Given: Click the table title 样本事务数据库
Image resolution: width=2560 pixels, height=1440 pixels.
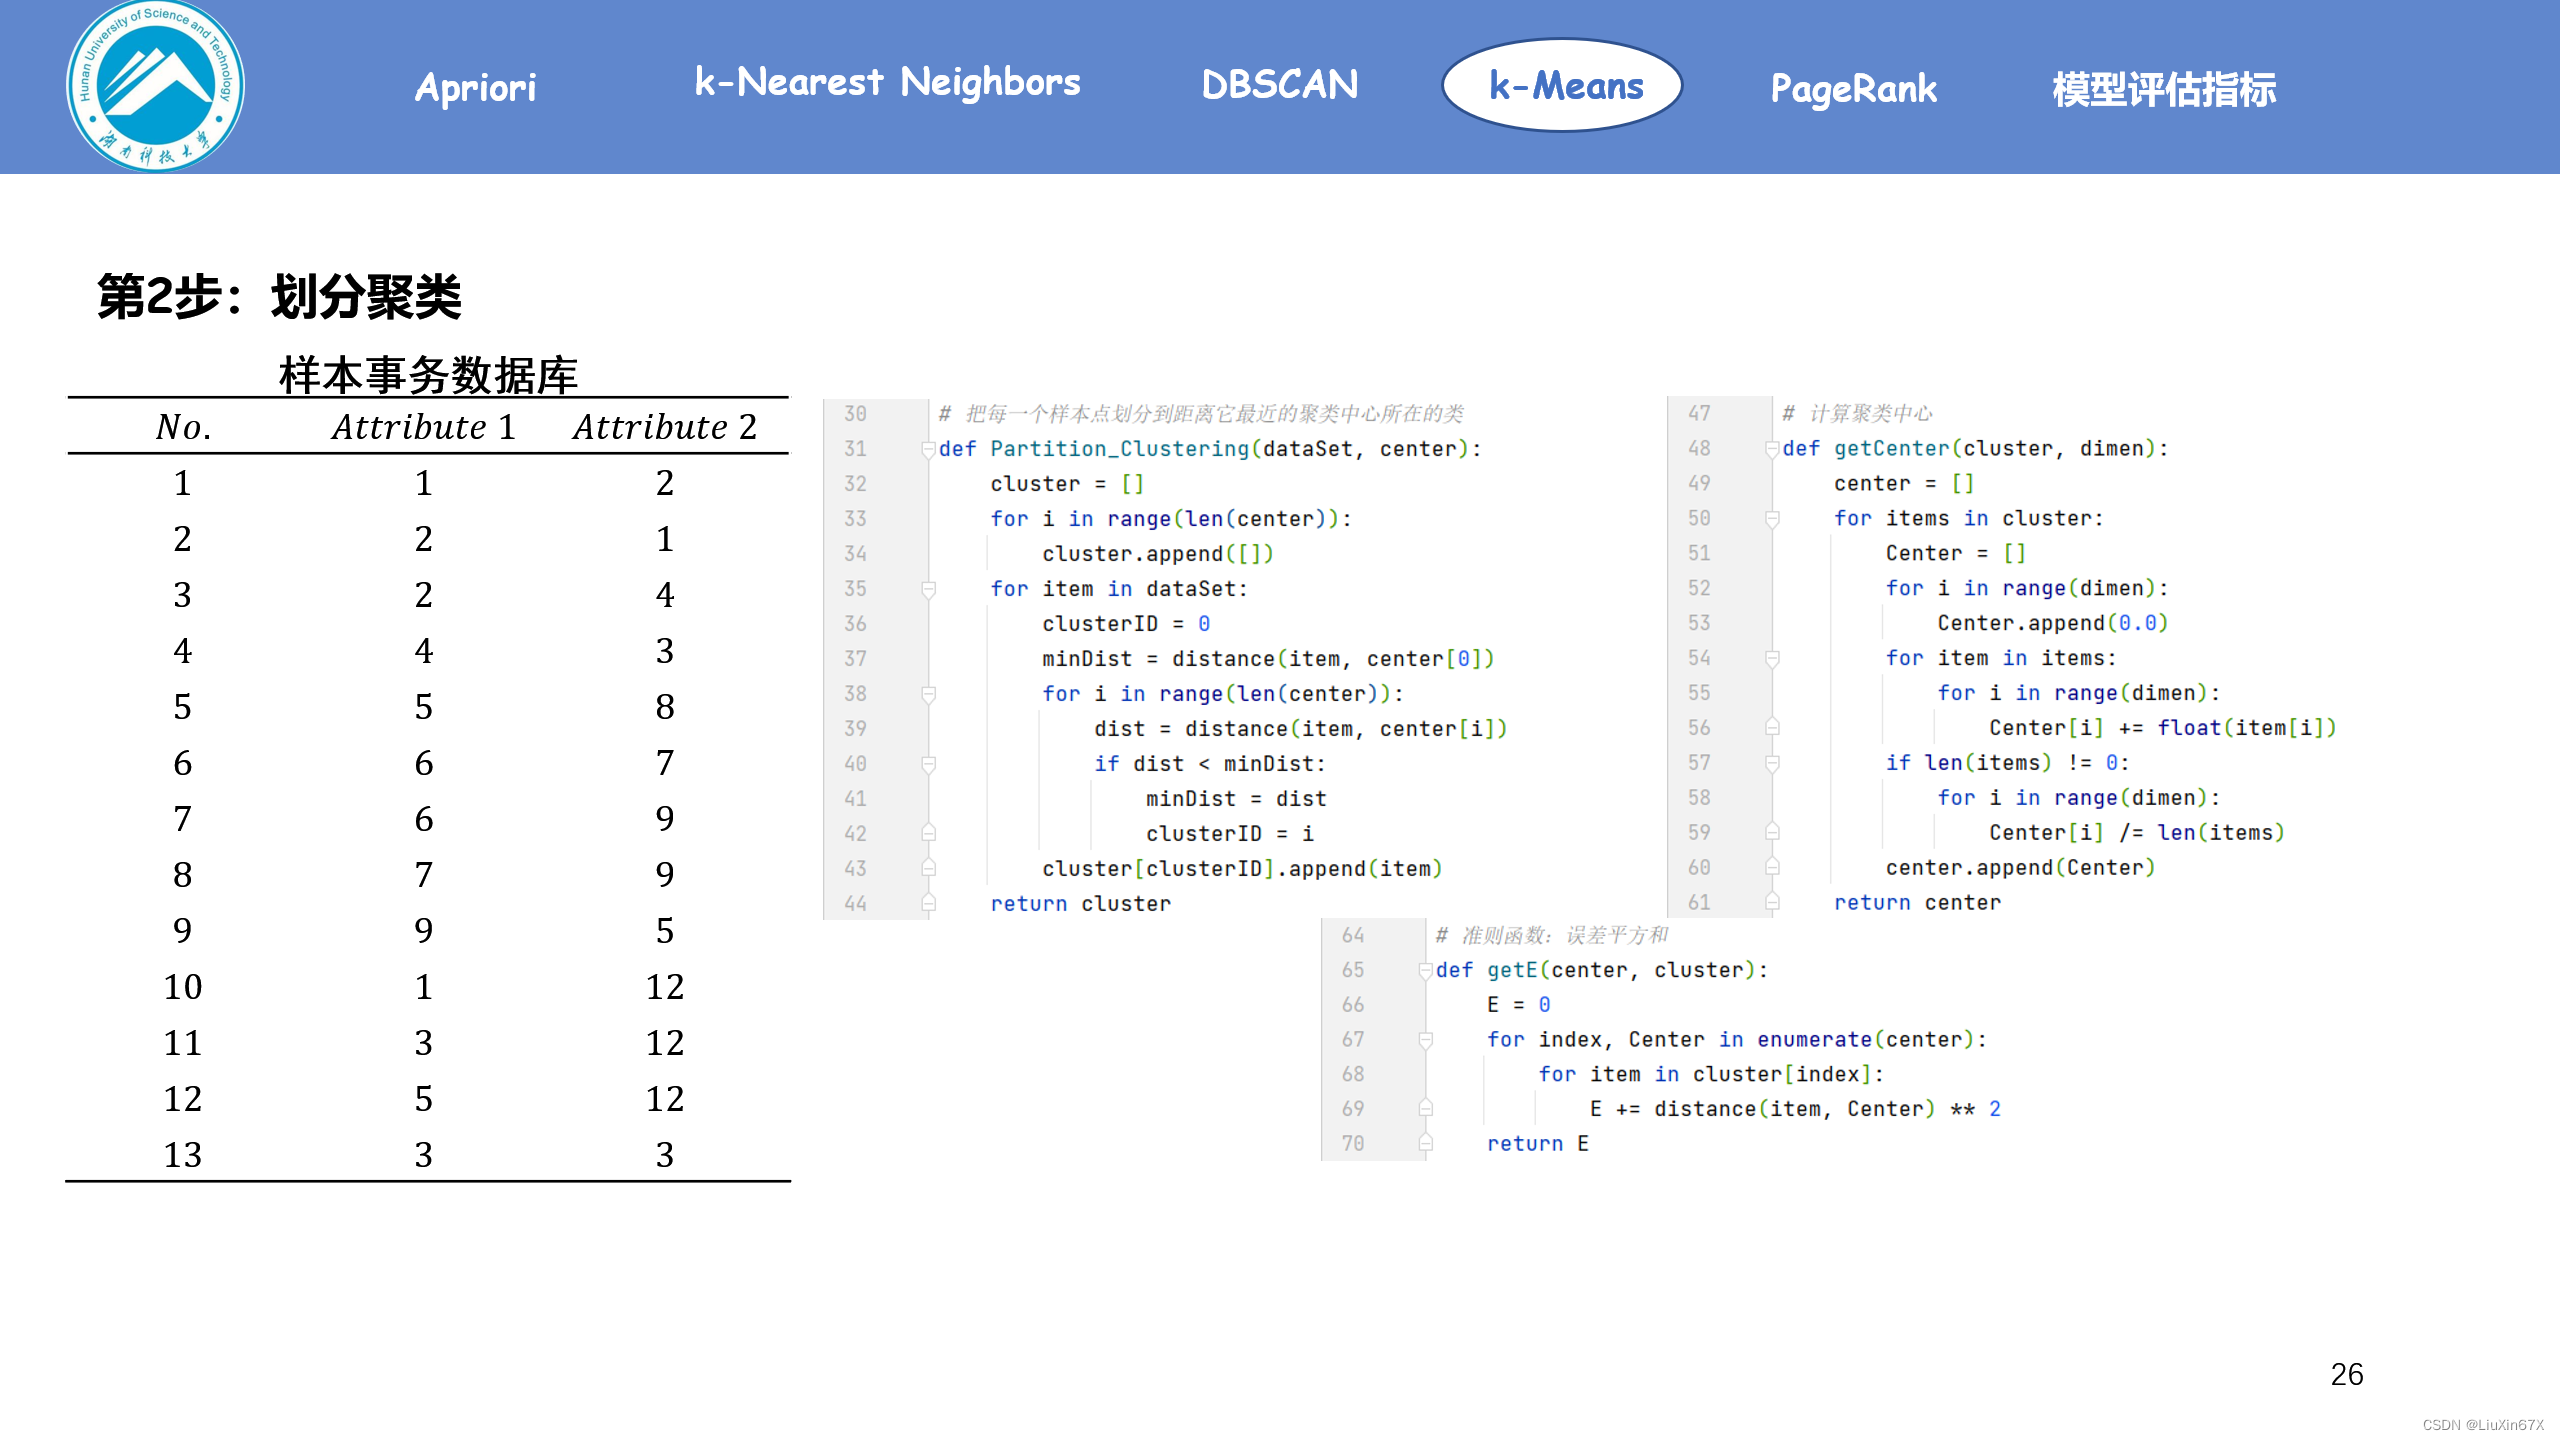Looking at the screenshot, I should (x=428, y=375).
